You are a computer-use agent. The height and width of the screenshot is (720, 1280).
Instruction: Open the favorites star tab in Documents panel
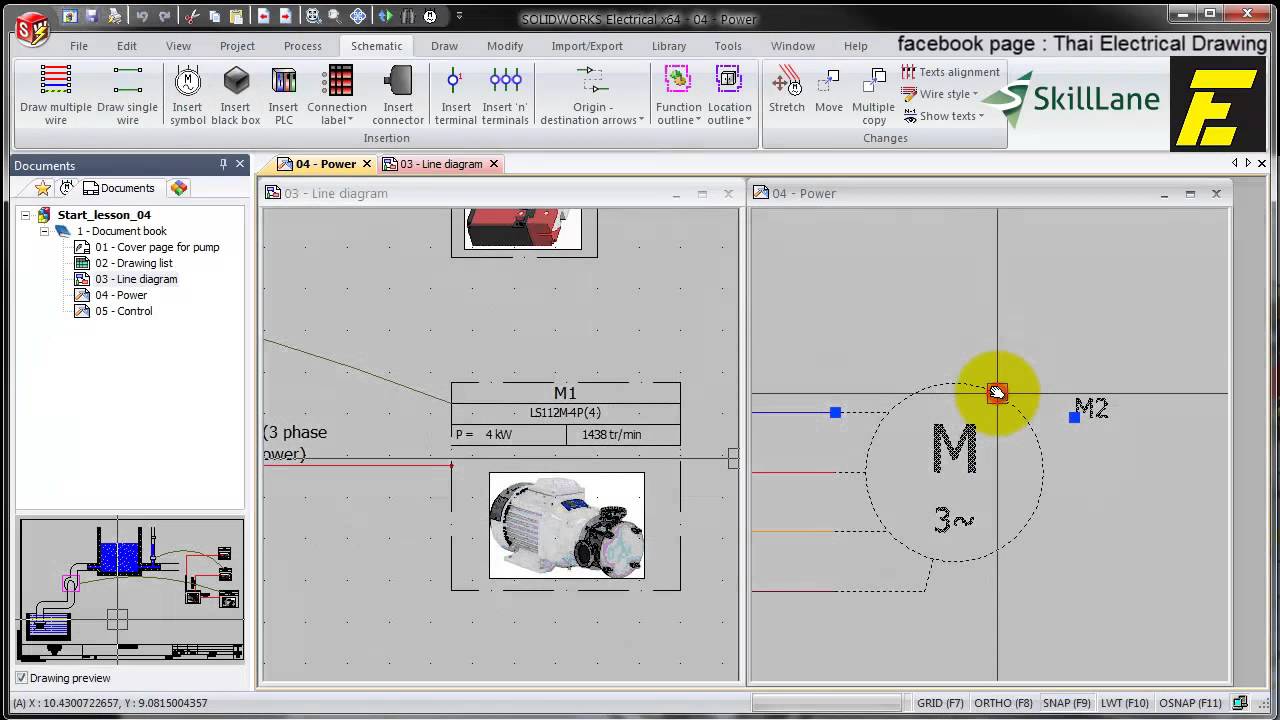43,188
